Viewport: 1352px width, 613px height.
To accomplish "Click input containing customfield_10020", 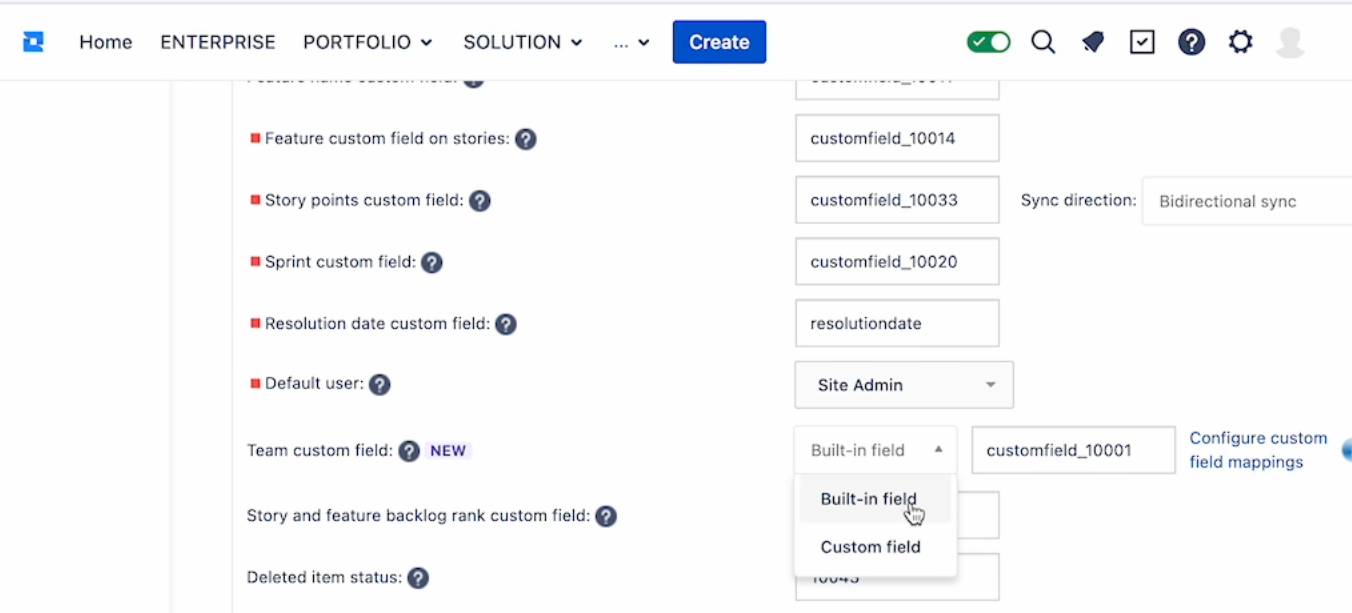I will tap(897, 262).
